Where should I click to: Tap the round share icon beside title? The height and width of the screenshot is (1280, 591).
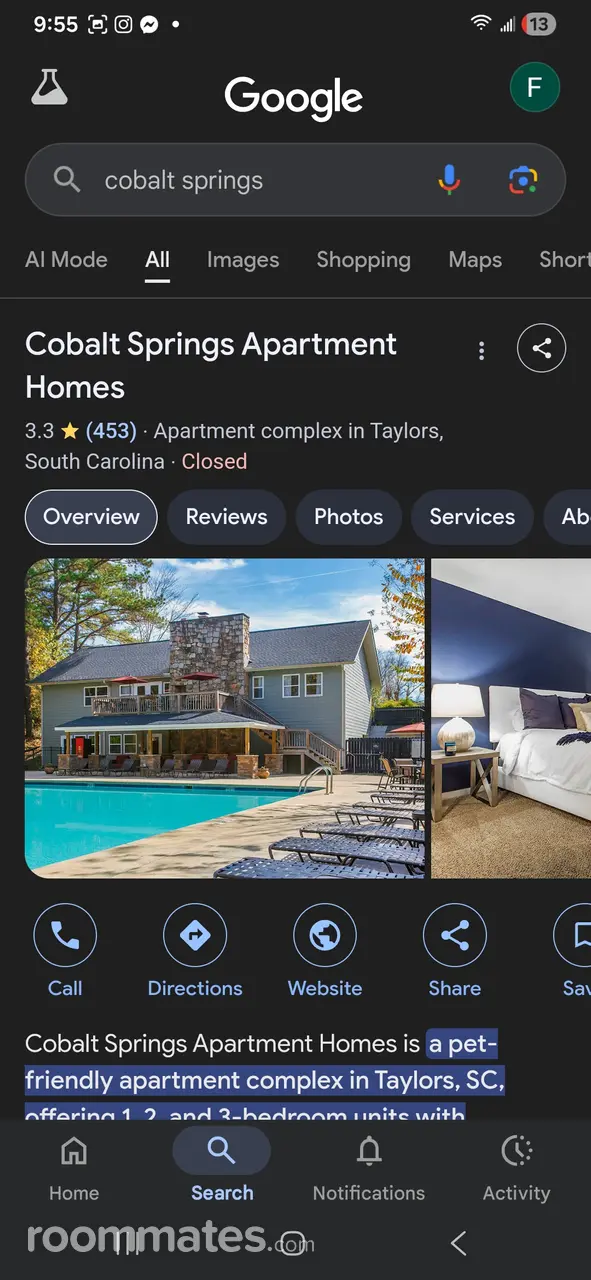(x=541, y=348)
